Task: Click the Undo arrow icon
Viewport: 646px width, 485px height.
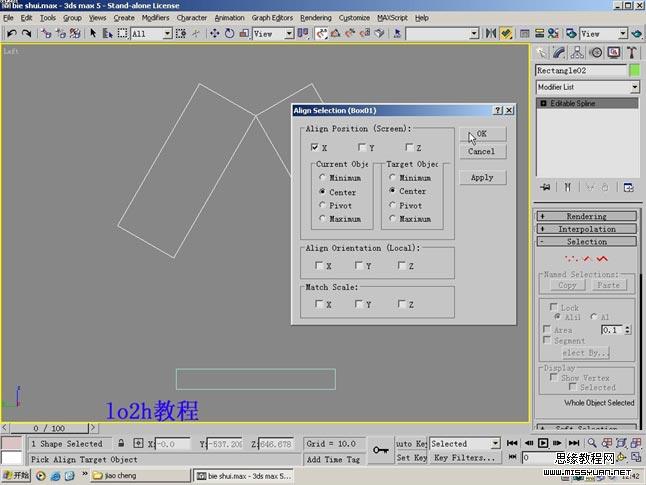Action: click(x=12, y=34)
